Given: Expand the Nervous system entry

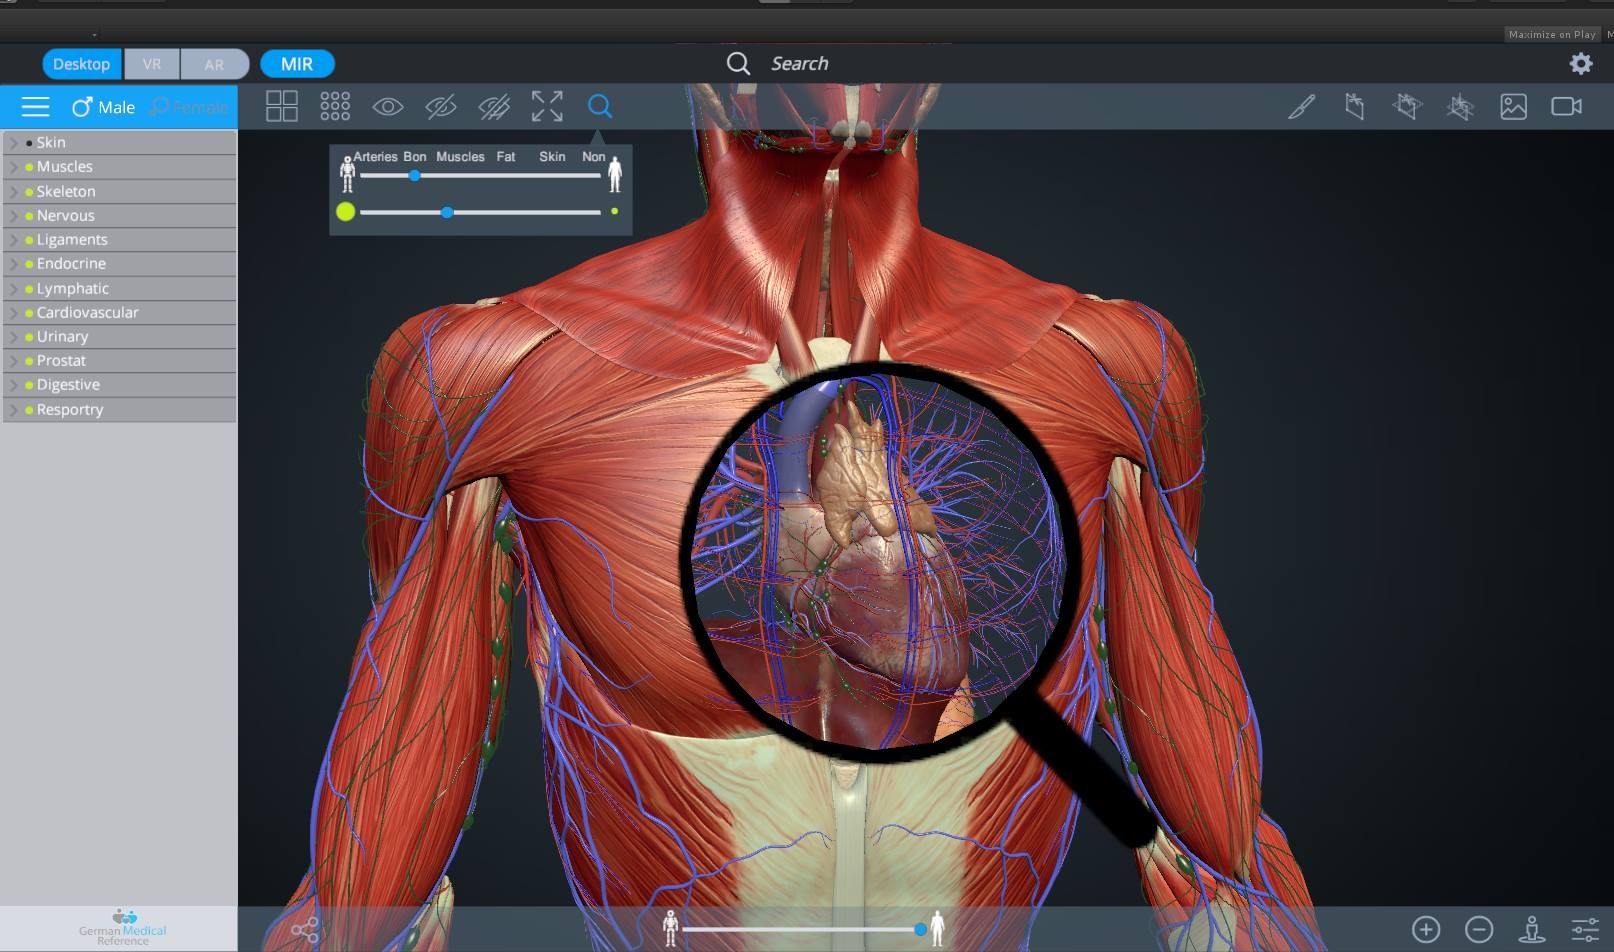Looking at the screenshot, I should click(14, 216).
